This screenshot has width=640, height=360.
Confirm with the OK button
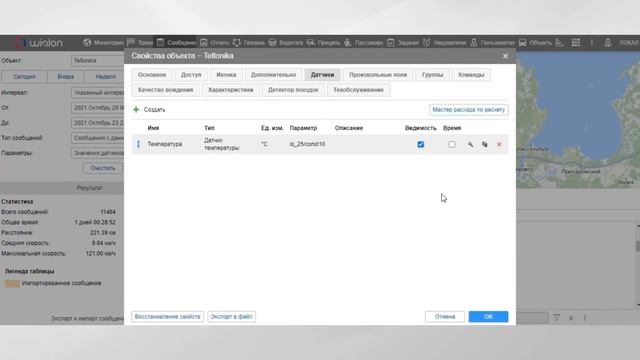(489, 317)
